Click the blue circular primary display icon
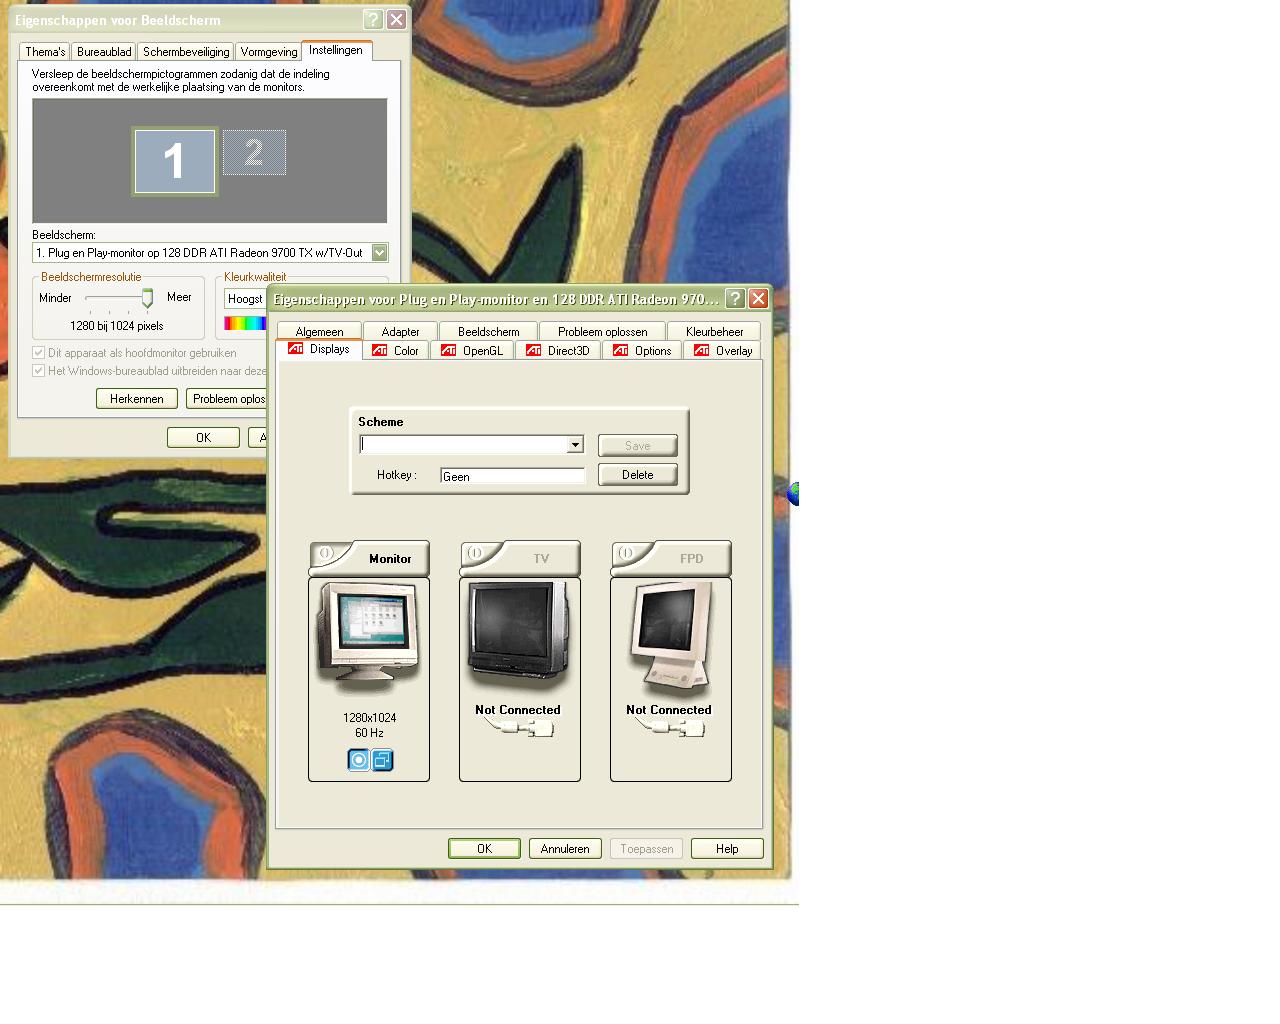This screenshot has width=1280, height=1024. (358, 760)
